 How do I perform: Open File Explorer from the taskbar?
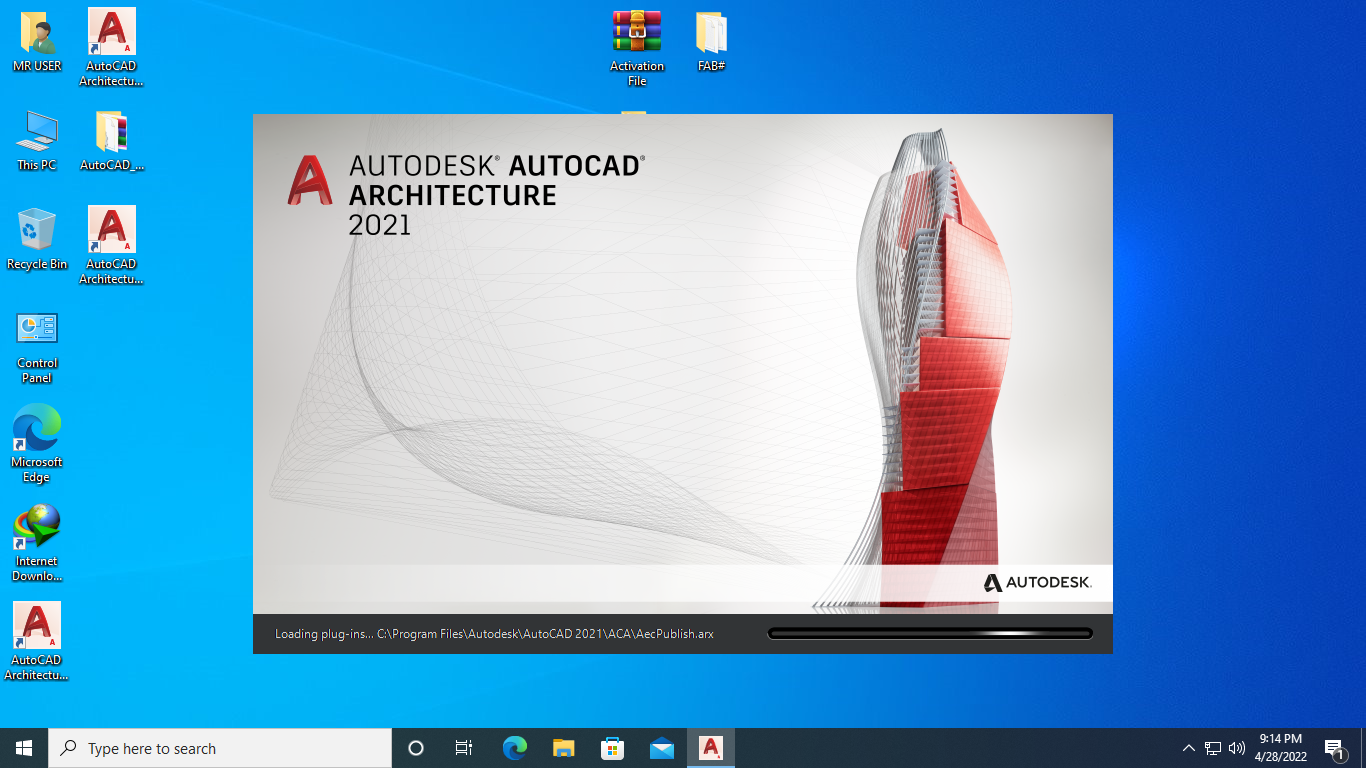point(563,748)
